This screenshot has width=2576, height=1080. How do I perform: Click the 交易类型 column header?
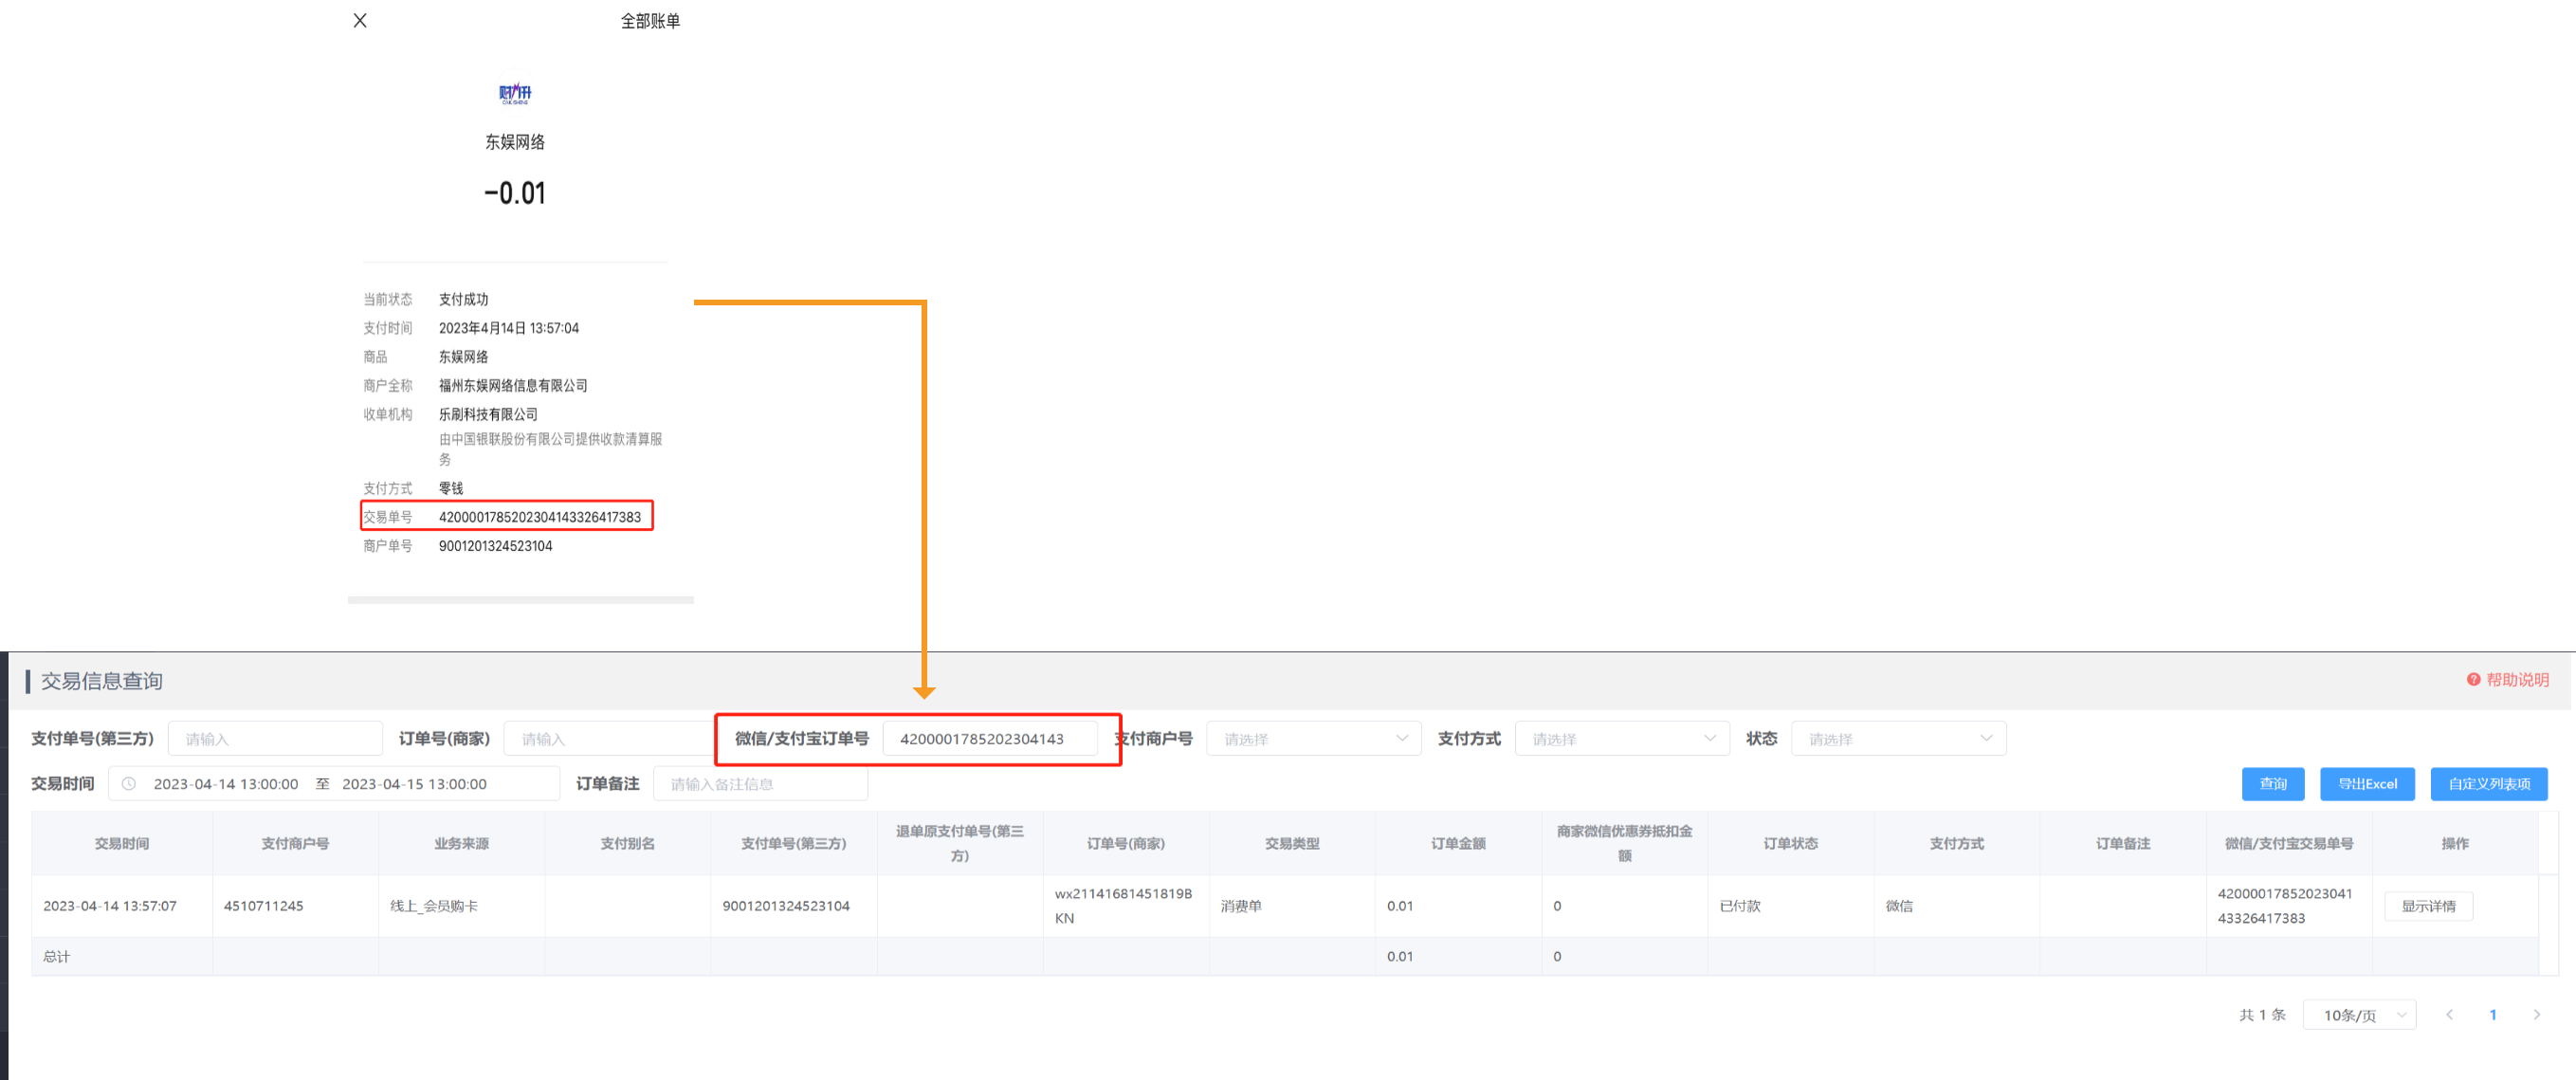[x=1292, y=844]
